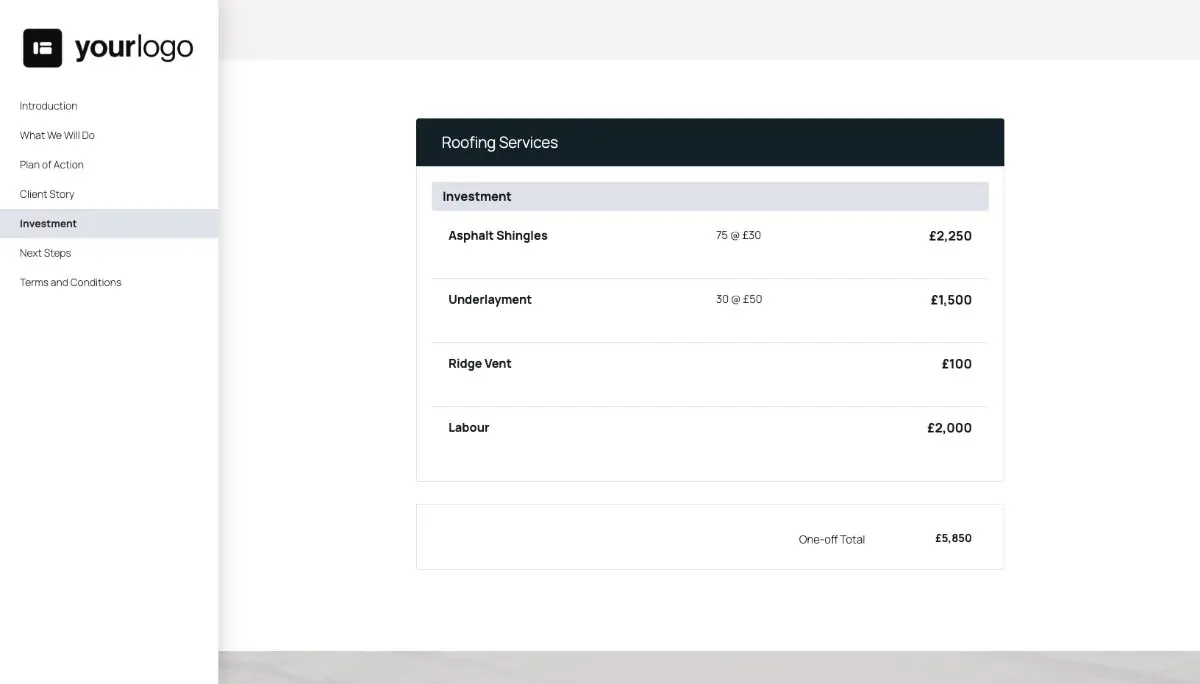Screen dimensions: 1200x684
Task: Click the Roofing Services header bar
Action: [710, 142]
